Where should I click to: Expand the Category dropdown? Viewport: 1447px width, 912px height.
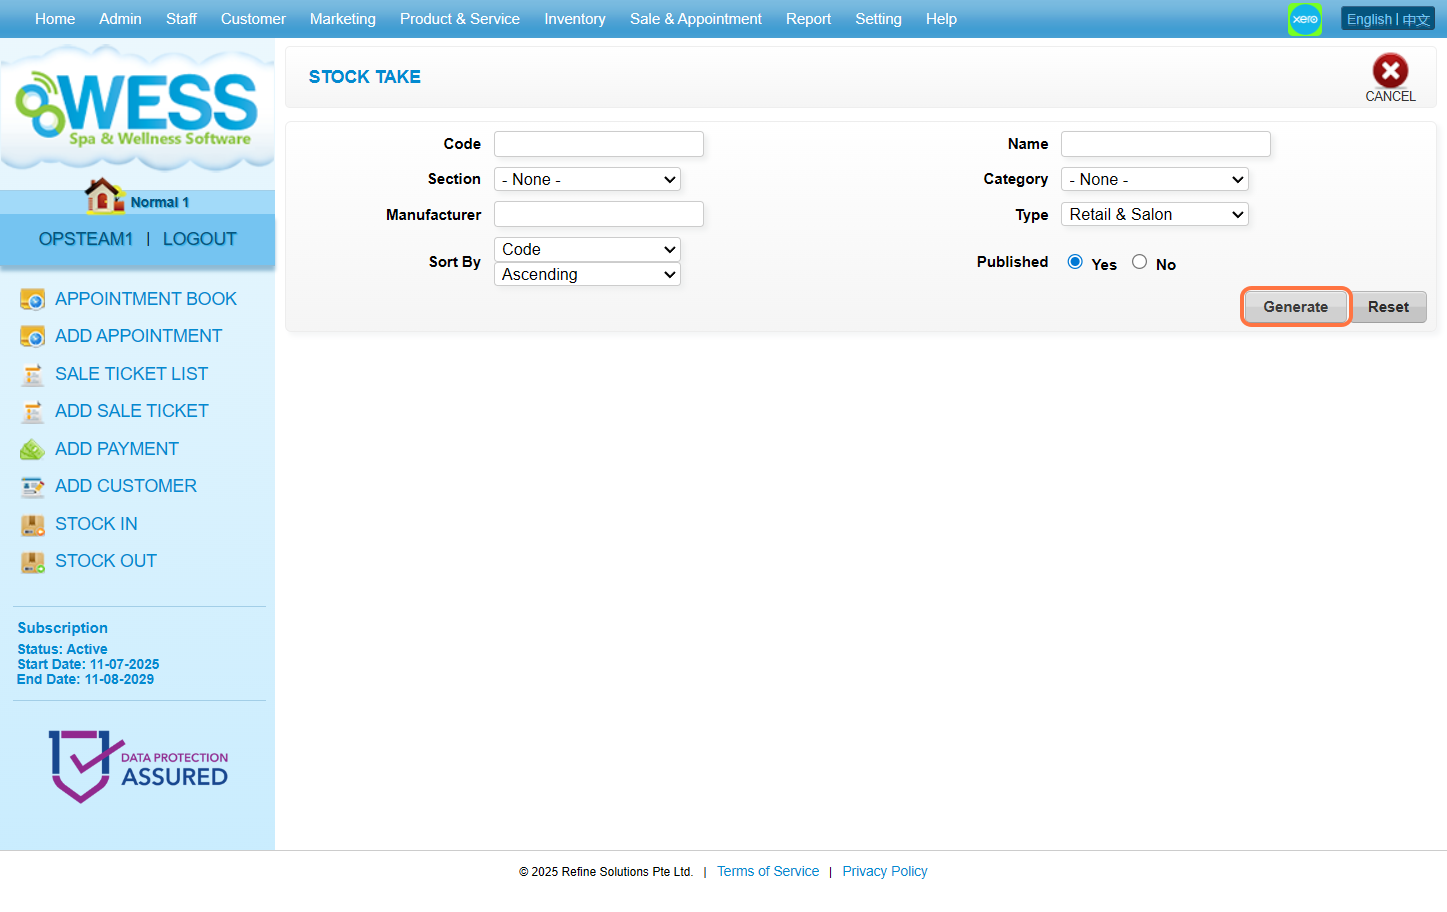[1154, 179]
